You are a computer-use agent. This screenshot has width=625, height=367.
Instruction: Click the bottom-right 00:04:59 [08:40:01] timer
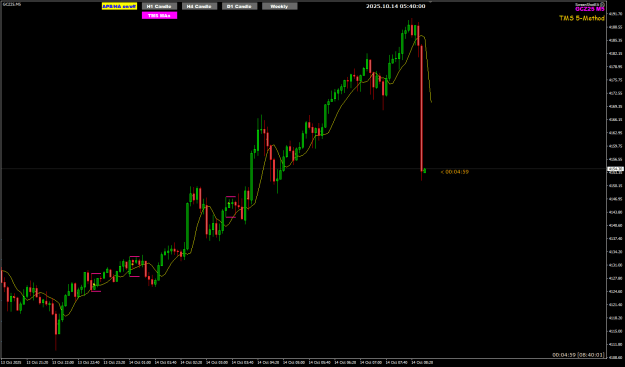pyautogui.click(x=578, y=355)
